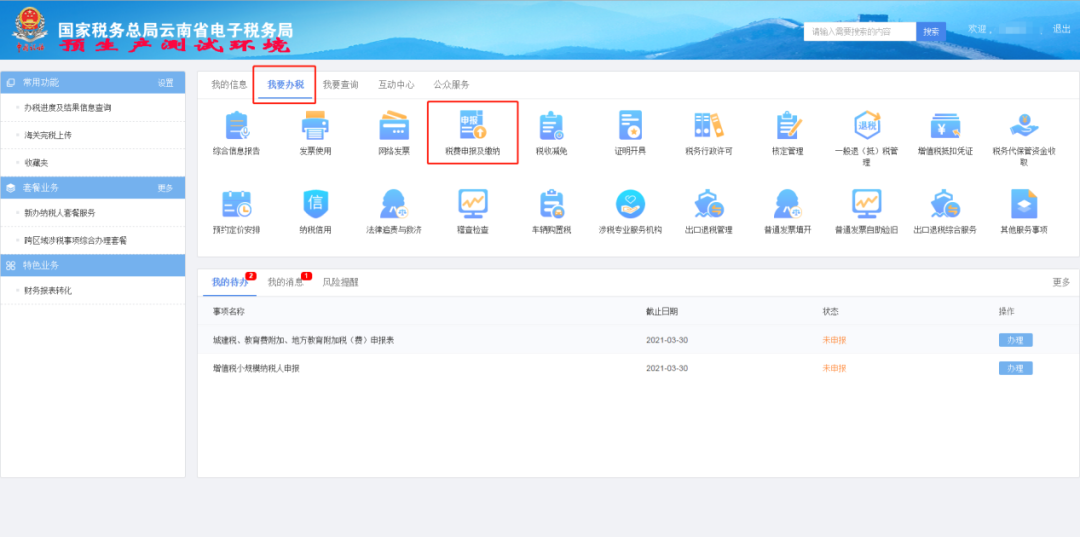Image resolution: width=1080 pixels, height=537 pixels.
Task: Switch to 我要办税 tab
Action: (285, 85)
